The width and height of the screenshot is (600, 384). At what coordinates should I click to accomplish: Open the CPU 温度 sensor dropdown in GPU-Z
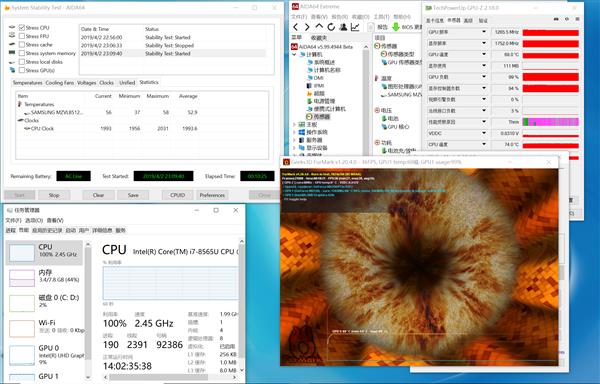(484, 145)
